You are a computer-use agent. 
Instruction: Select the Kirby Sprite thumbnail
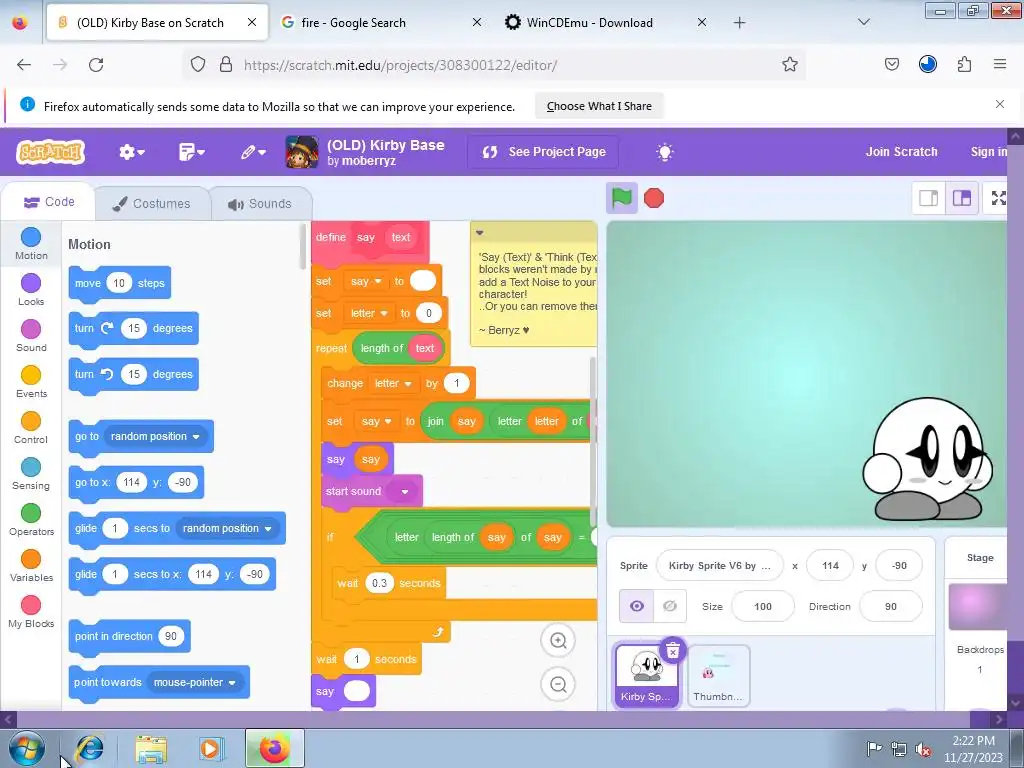click(645, 675)
